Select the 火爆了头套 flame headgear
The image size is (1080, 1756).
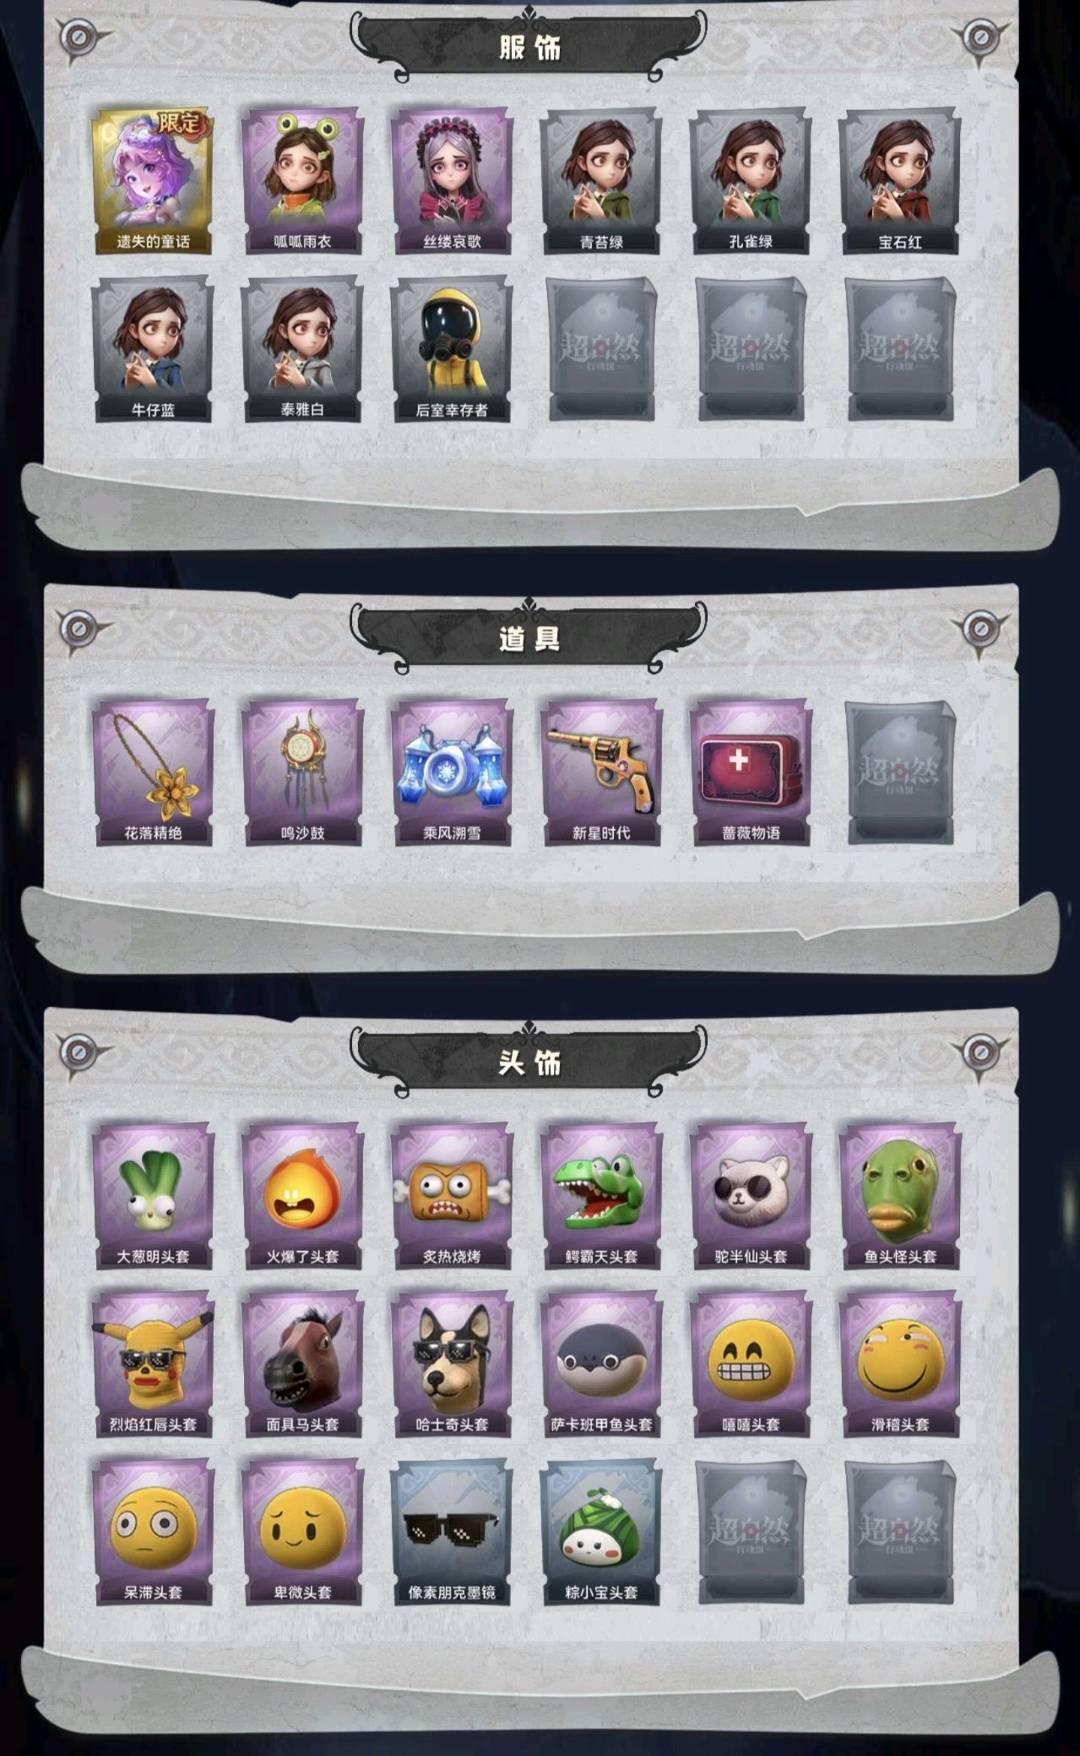[302, 1196]
